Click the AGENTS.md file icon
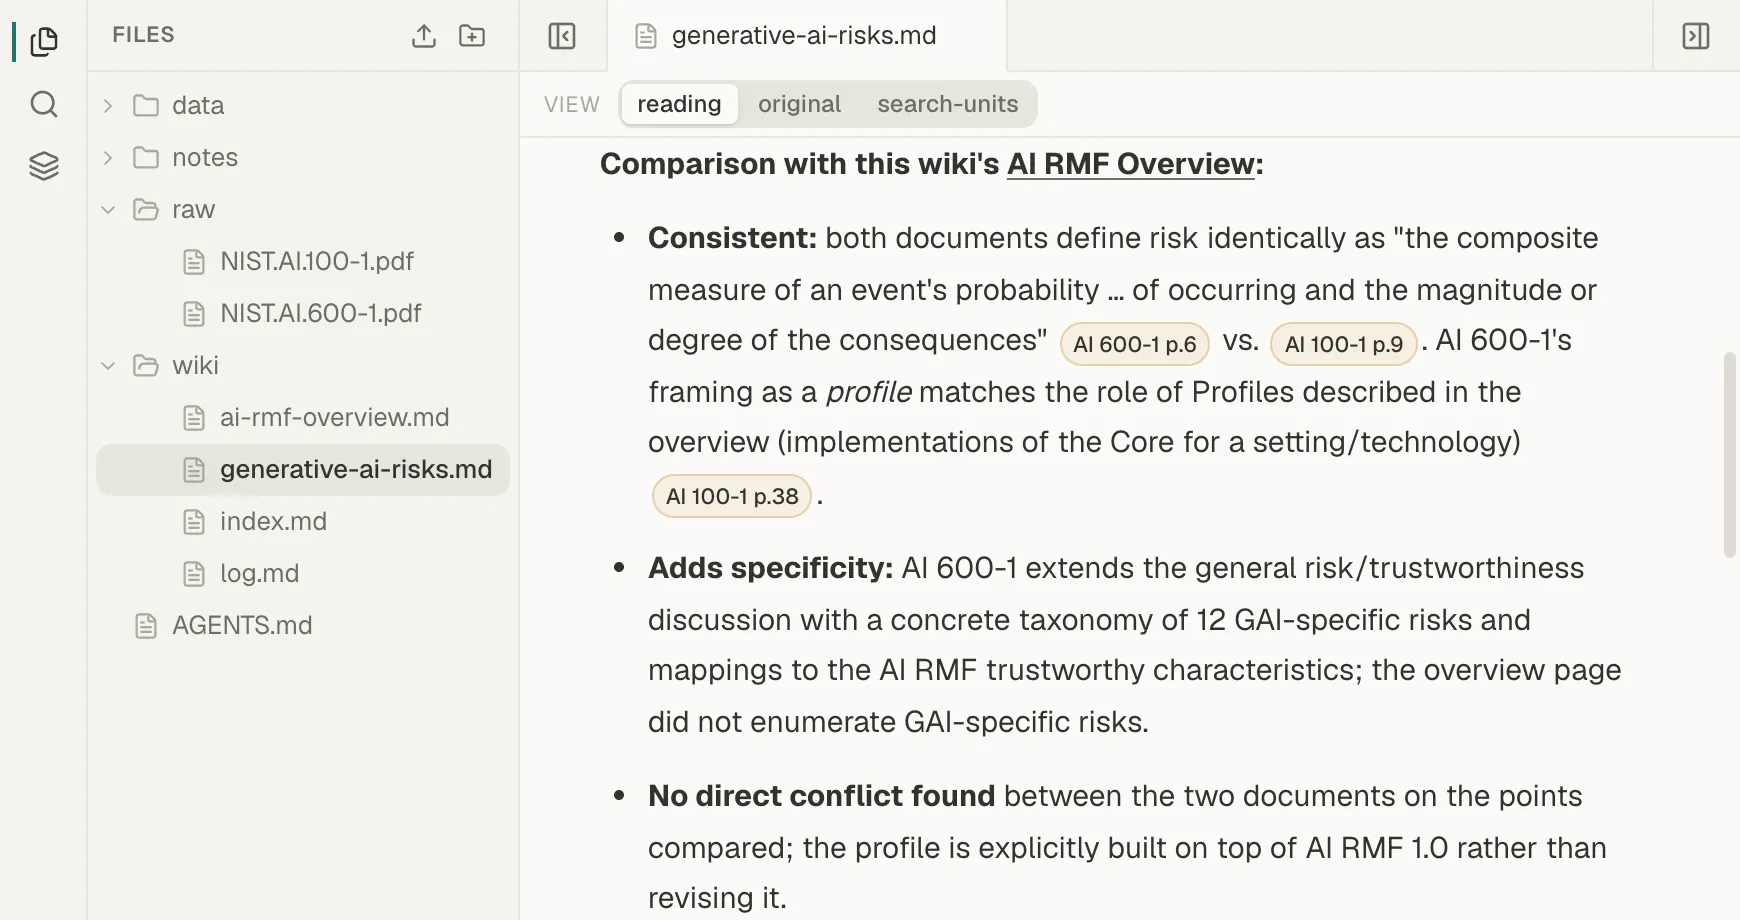The width and height of the screenshot is (1740, 920). pos(146,626)
